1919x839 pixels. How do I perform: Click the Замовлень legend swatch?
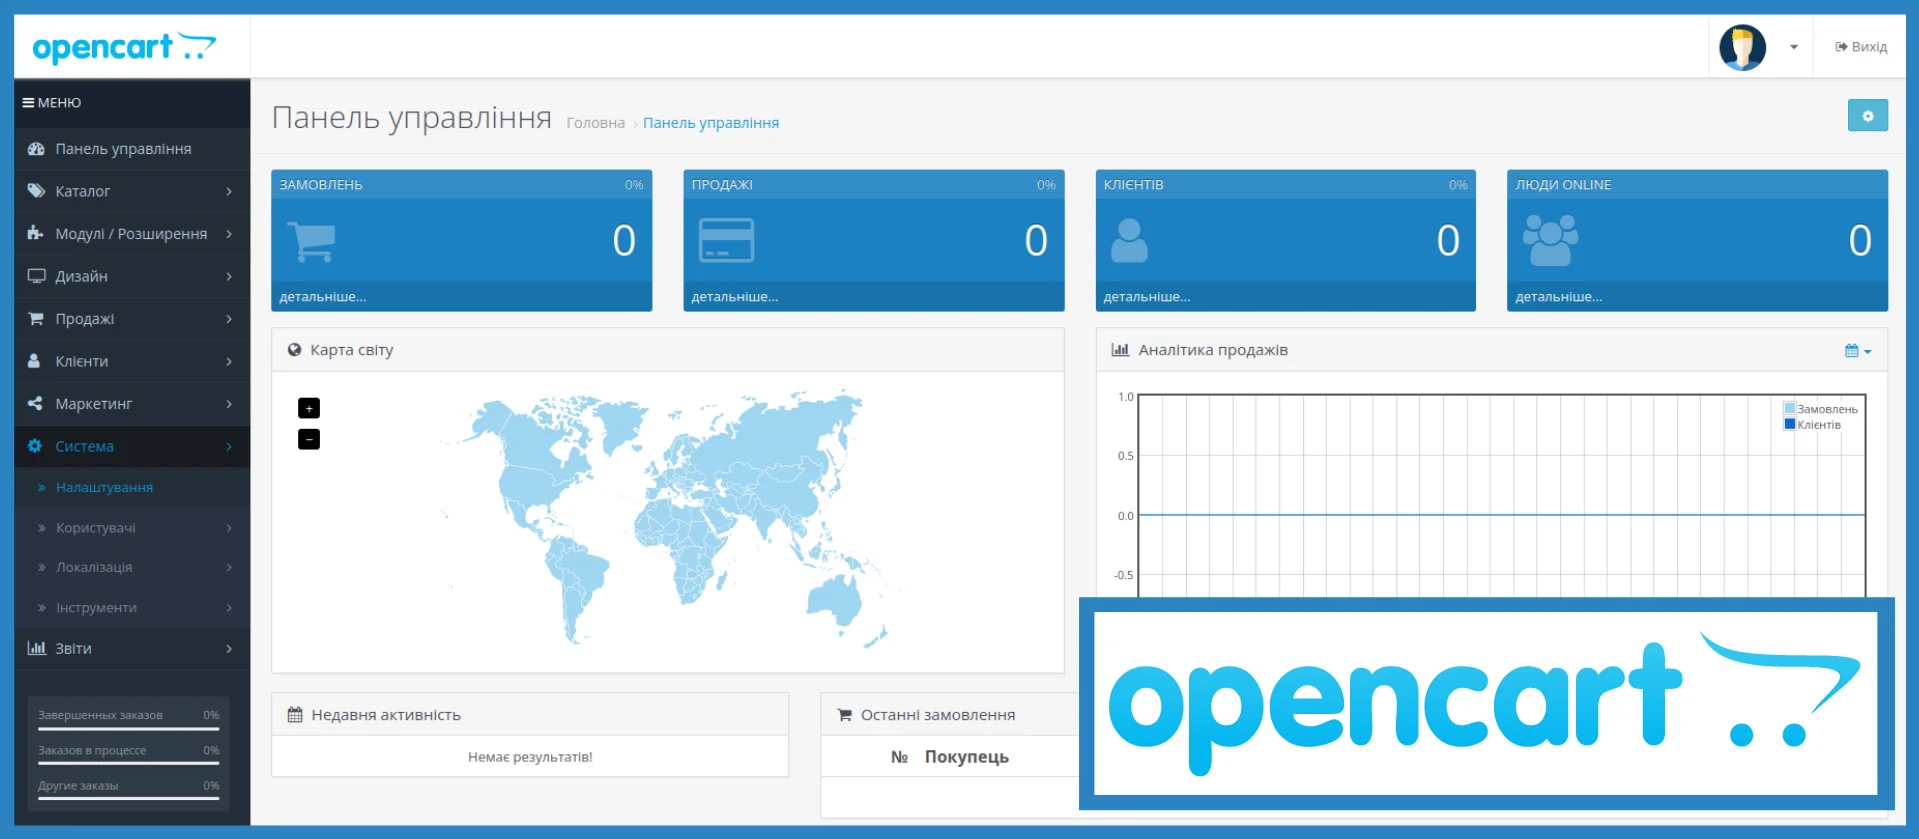[x=1790, y=409]
